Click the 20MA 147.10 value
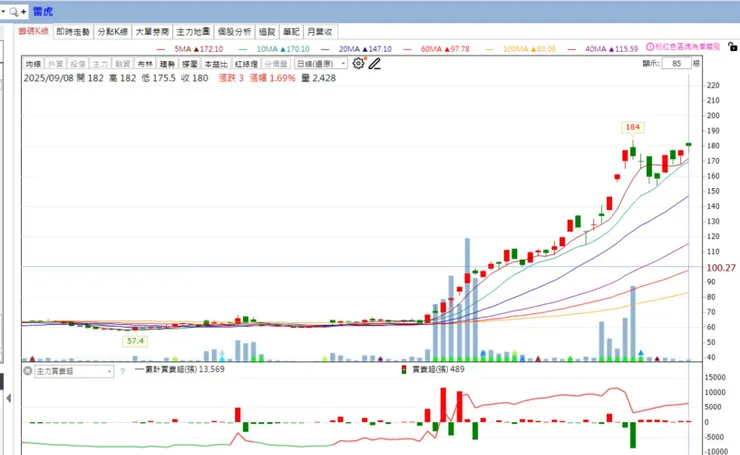Image resolution: width=740 pixels, height=455 pixels. coord(365,49)
